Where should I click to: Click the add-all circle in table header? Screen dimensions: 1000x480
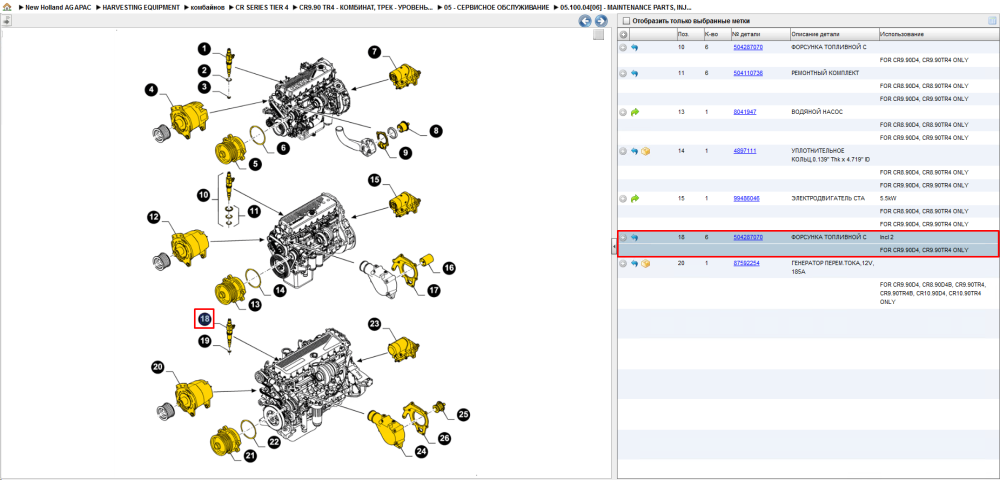[x=623, y=34]
